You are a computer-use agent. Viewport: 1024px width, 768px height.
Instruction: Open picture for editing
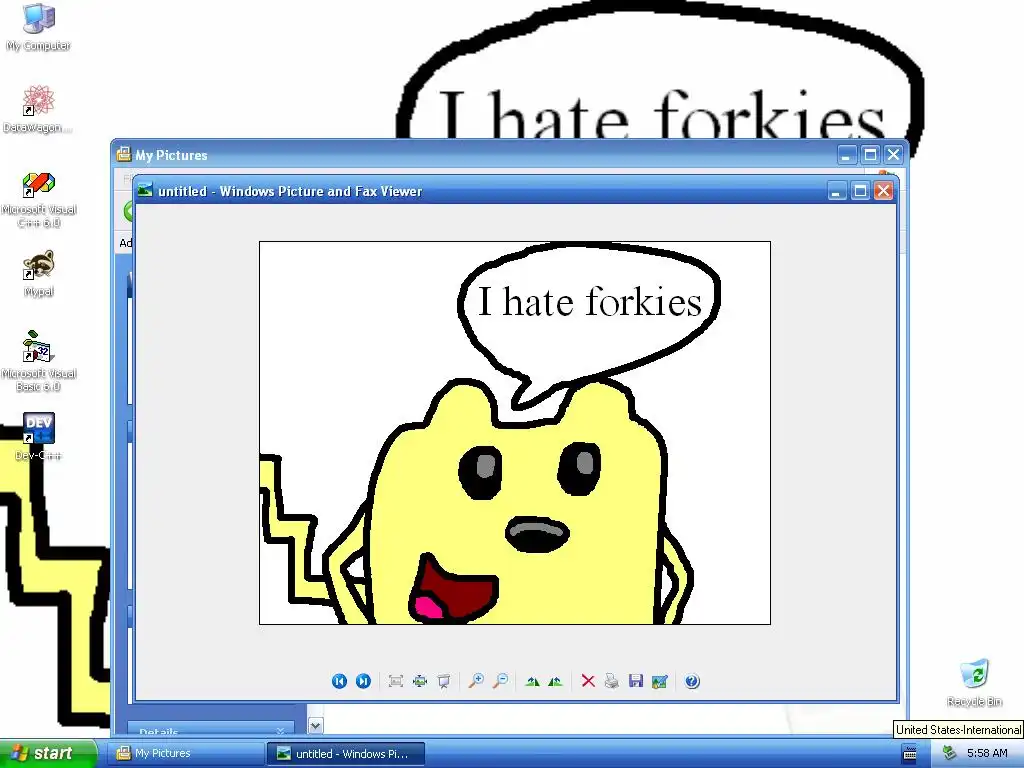click(x=660, y=681)
